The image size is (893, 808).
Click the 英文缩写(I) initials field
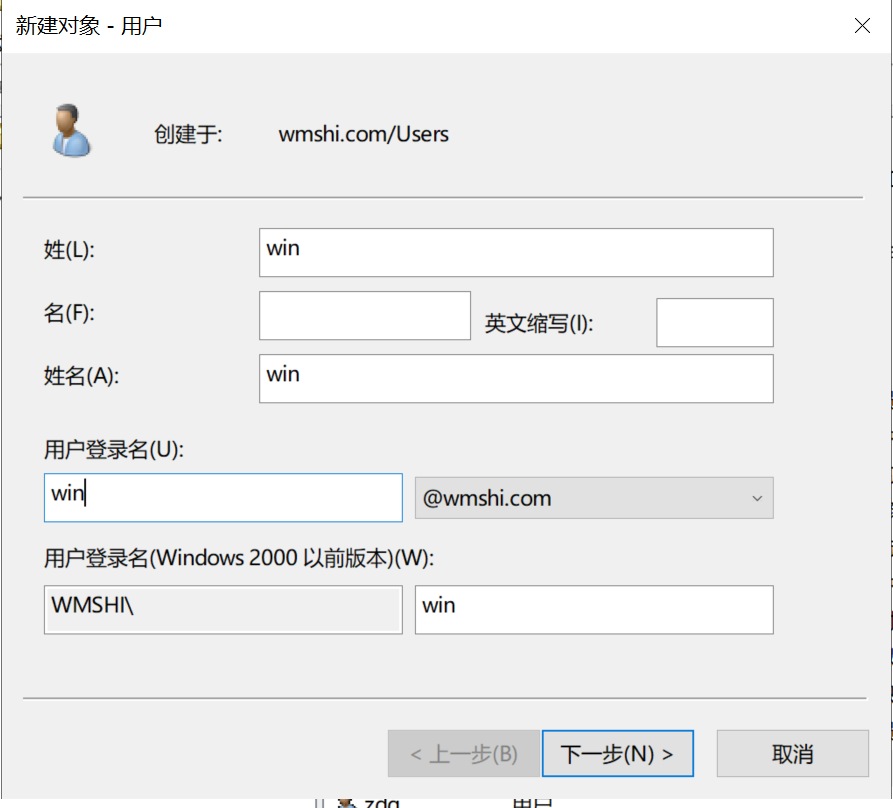(714, 323)
